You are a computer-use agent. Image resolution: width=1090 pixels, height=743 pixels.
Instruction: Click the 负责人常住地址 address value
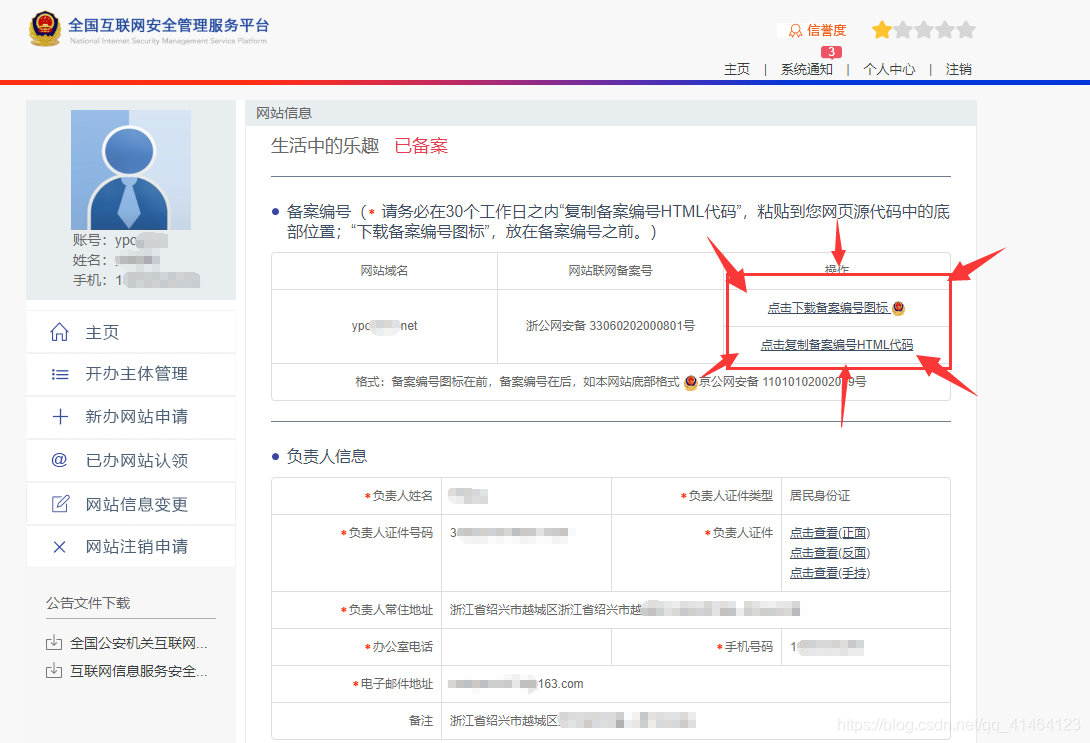pyautogui.click(x=624, y=610)
